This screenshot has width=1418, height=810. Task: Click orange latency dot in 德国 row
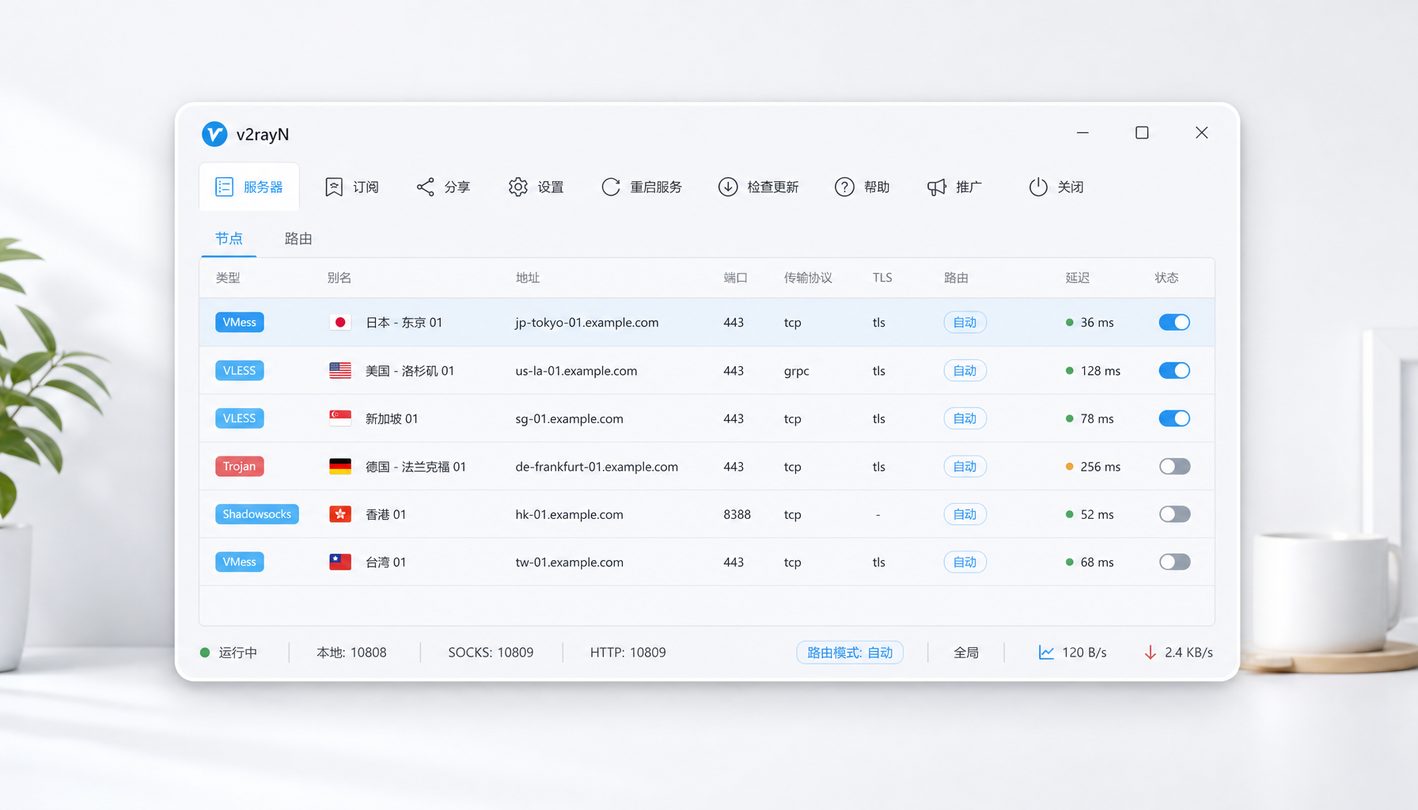pyautogui.click(x=1070, y=466)
